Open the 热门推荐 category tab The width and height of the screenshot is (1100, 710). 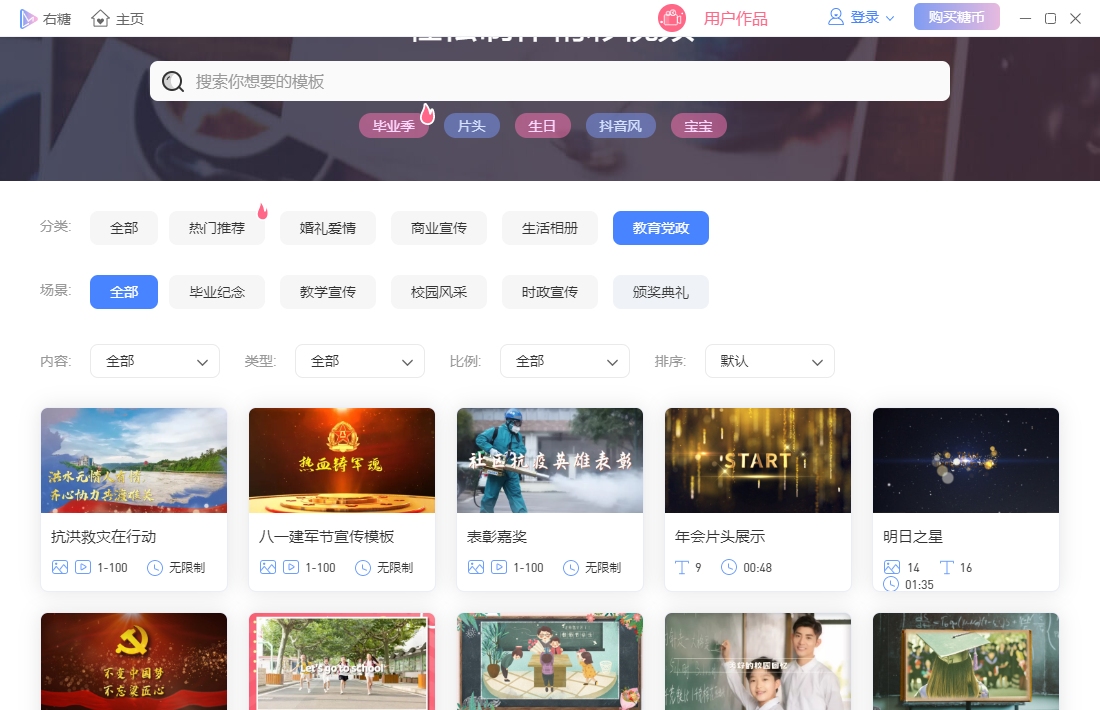pyautogui.click(x=217, y=228)
